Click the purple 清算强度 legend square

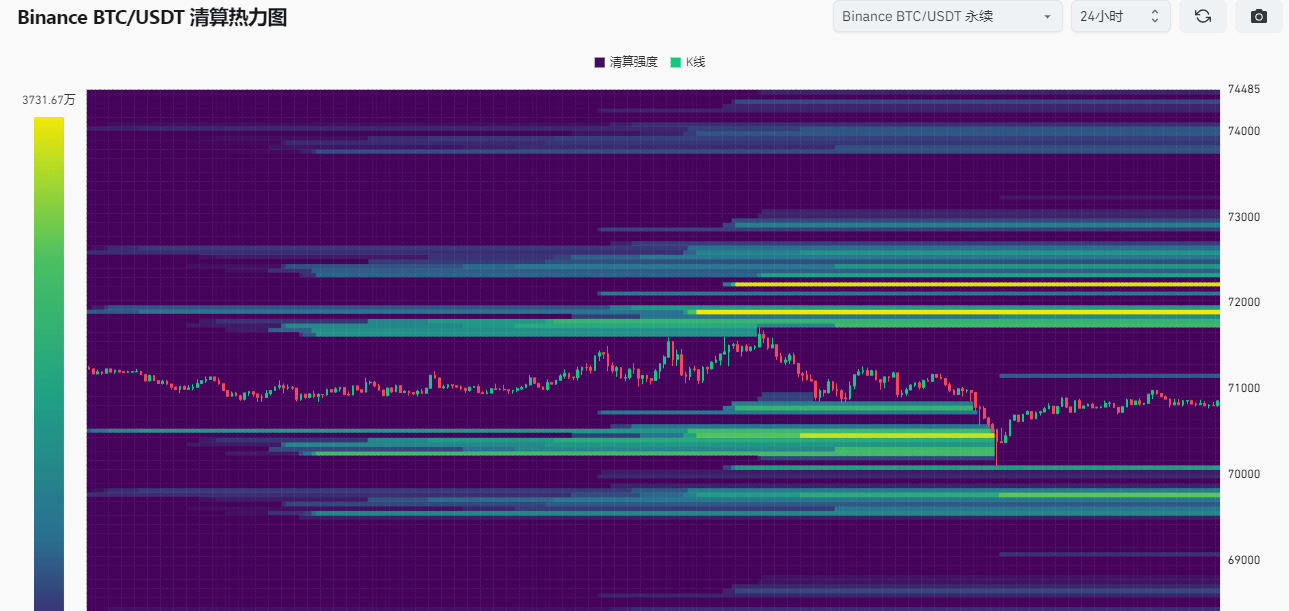(x=600, y=62)
